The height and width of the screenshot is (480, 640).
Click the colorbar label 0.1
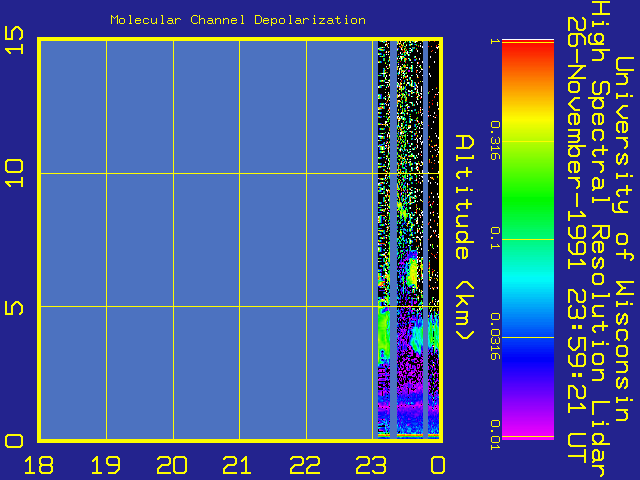pos(495,239)
